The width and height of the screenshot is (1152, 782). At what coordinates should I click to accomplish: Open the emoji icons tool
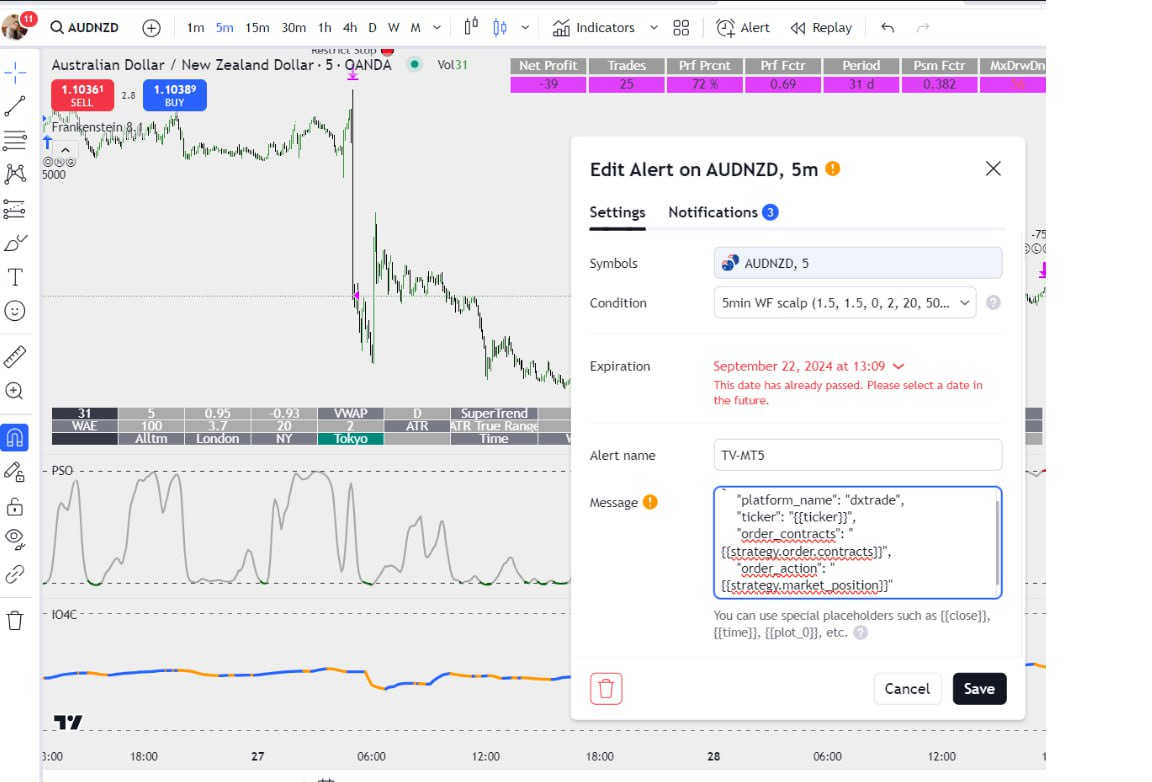pos(15,312)
